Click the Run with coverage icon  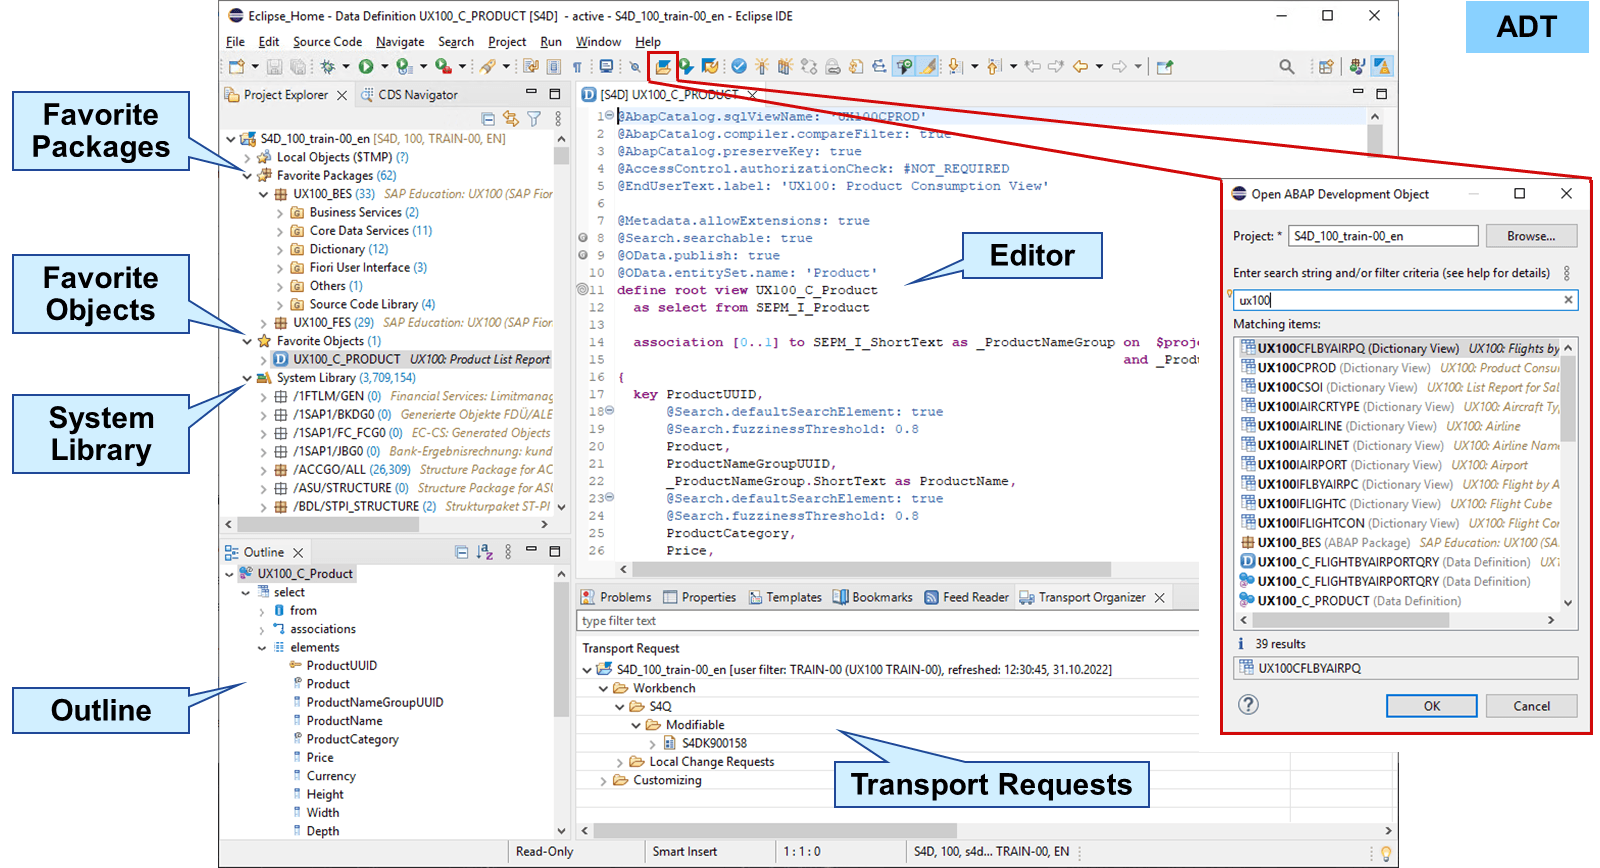[x=403, y=67]
